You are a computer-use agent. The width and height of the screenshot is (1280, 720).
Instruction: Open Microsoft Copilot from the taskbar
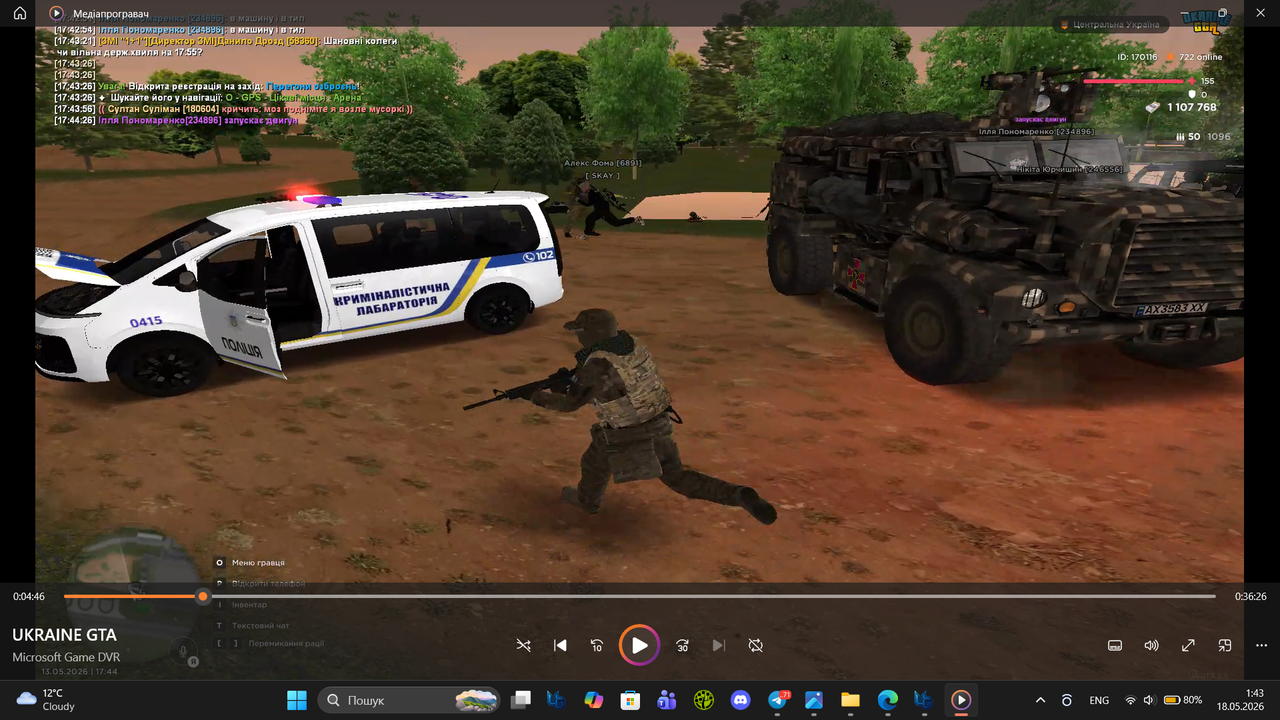click(594, 700)
